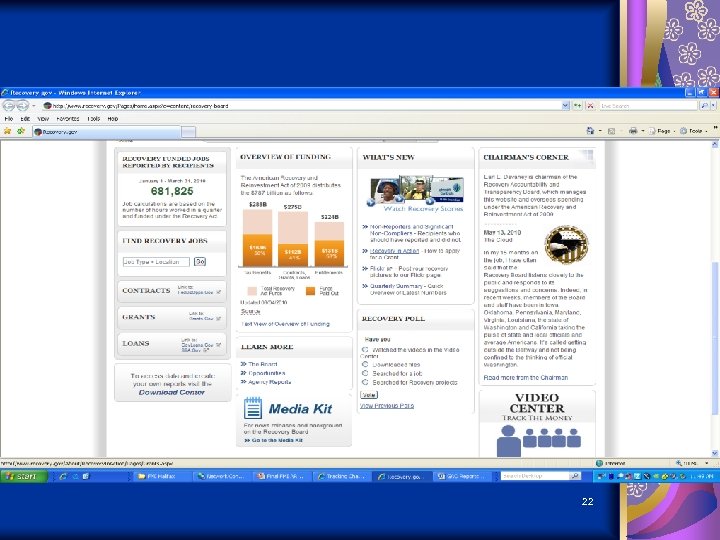
Task: Open the LOANS panel
Action: click(172, 343)
